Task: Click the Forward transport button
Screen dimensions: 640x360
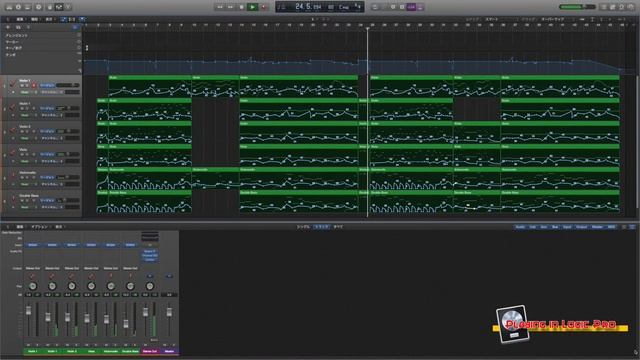Action: click(231, 7)
